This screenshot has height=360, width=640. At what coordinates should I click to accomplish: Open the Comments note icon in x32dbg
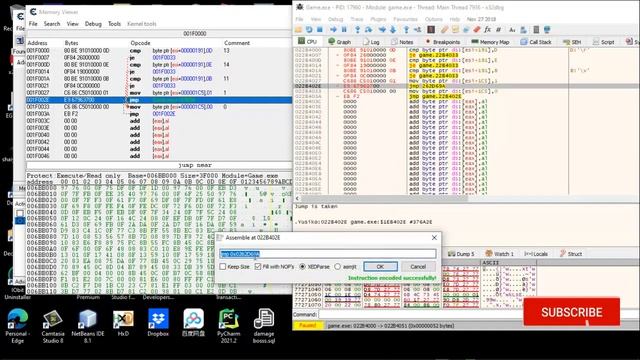click(455, 30)
